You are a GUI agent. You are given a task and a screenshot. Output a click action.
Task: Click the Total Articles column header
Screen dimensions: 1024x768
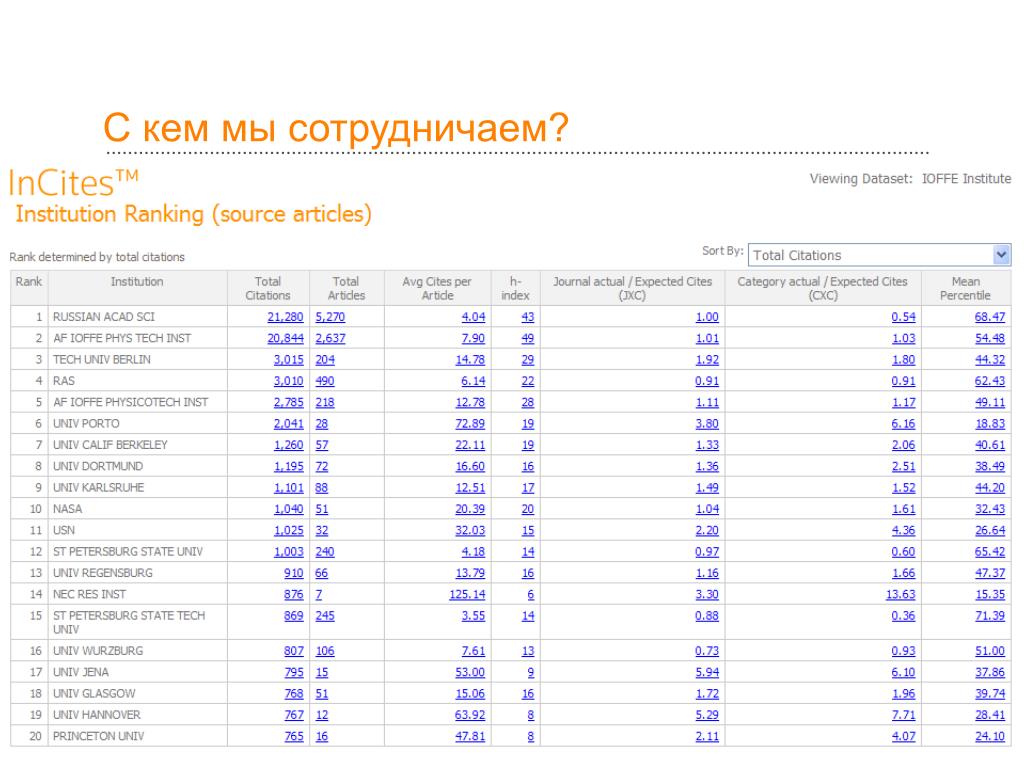(346, 288)
